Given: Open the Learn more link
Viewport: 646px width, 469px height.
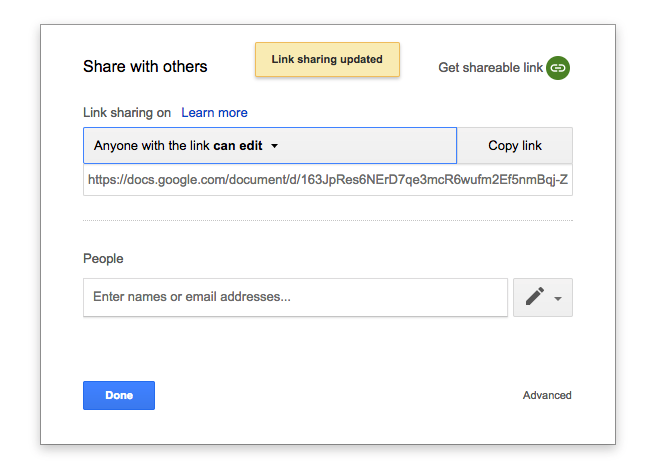Looking at the screenshot, I should coord(214,113).
